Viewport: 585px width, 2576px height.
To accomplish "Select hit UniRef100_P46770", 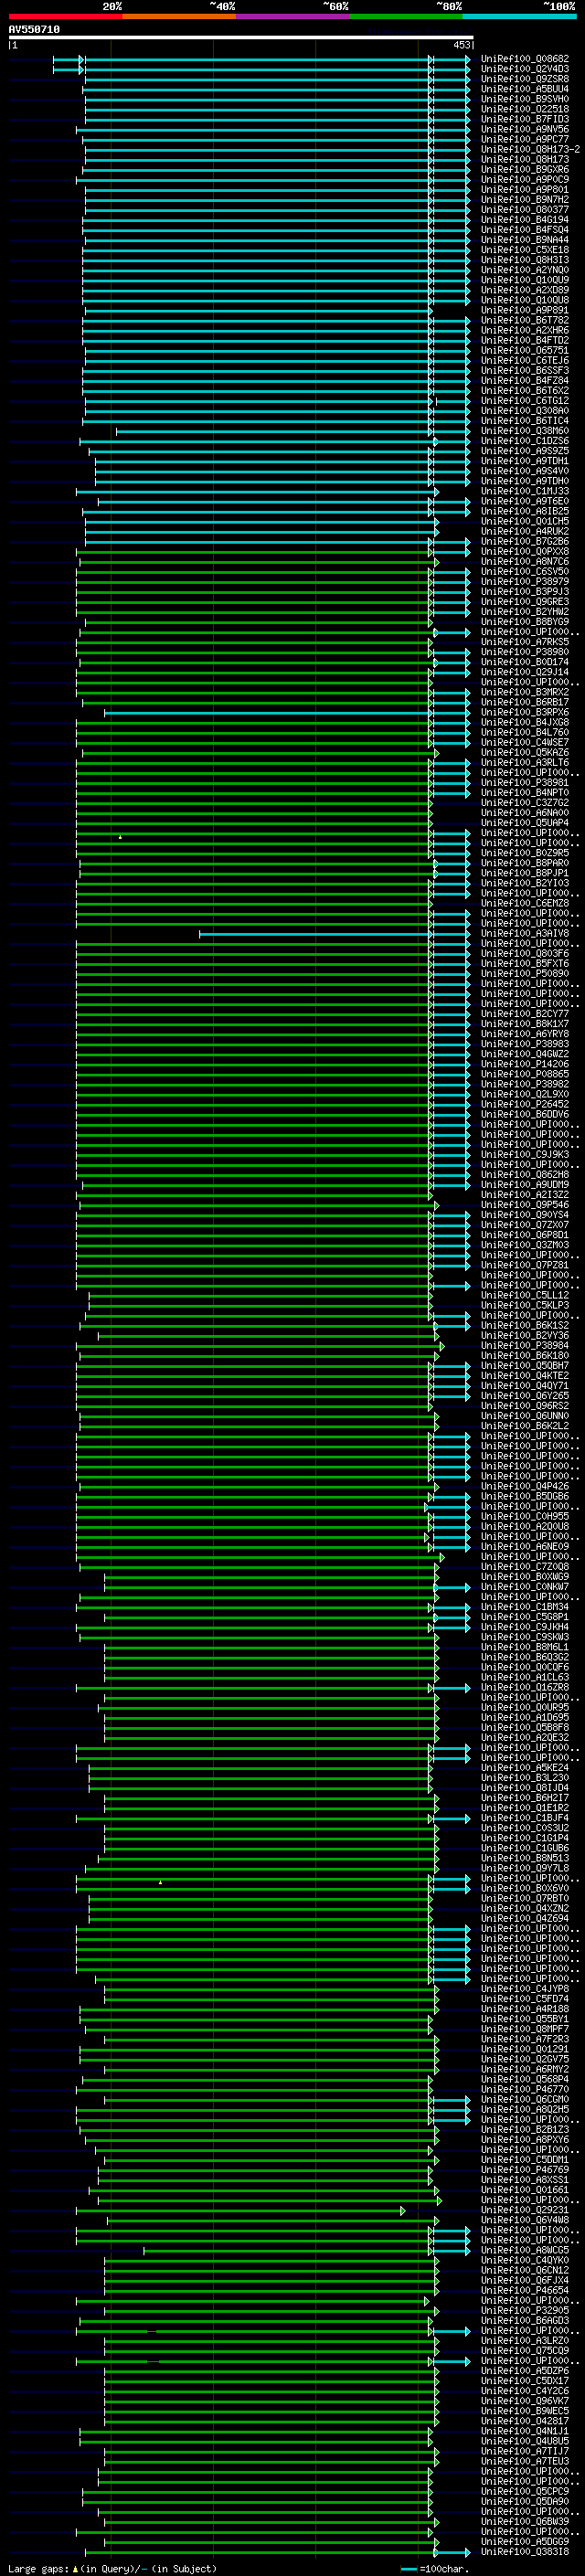I will (x=525, y=2089).
